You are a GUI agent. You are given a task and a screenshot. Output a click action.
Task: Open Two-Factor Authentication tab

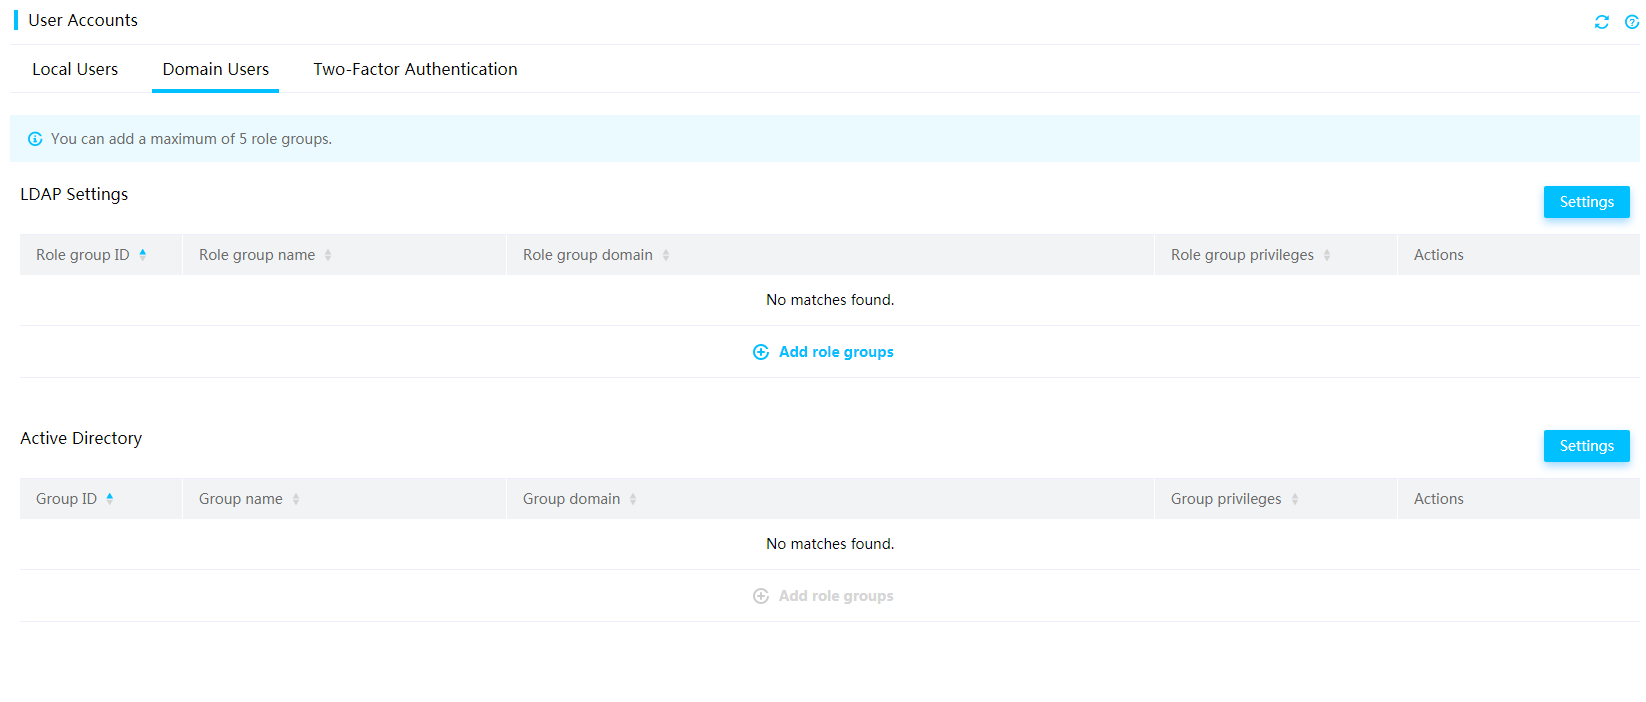click(415, 69)
